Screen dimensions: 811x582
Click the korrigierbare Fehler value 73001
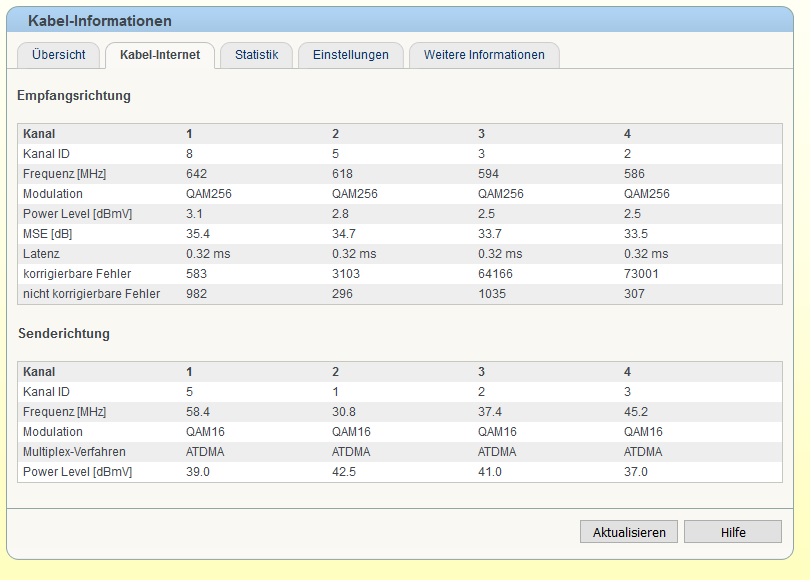(641, 274)
